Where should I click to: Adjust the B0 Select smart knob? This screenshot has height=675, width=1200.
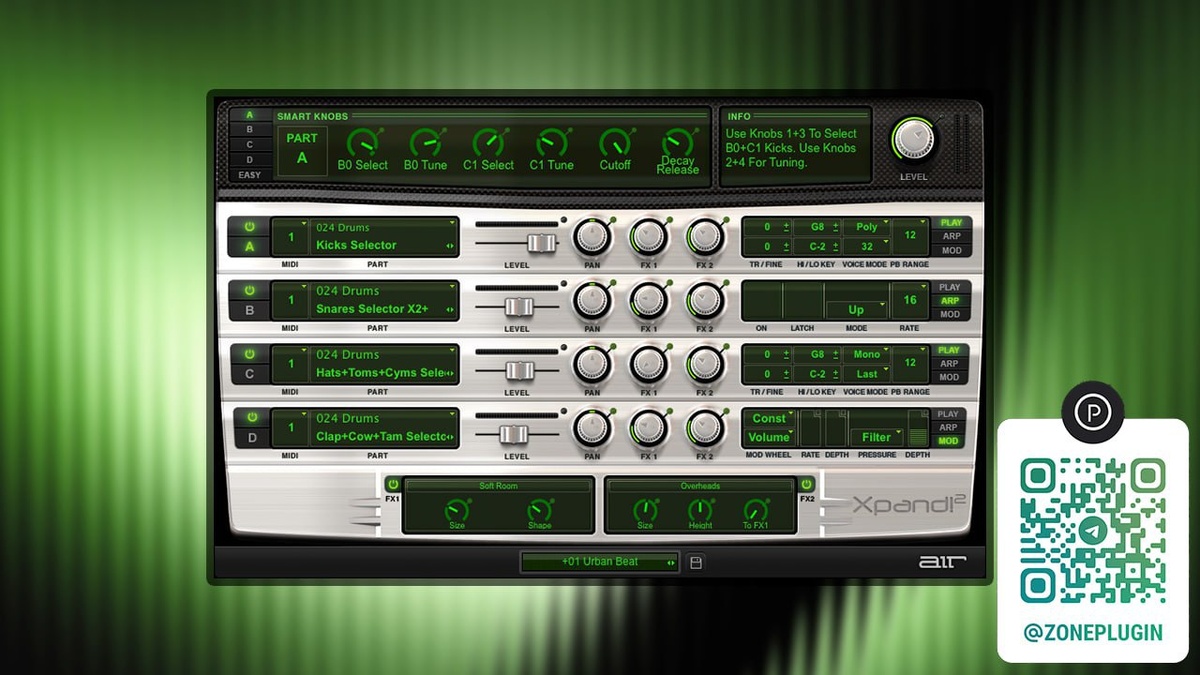tap(362, 143)
